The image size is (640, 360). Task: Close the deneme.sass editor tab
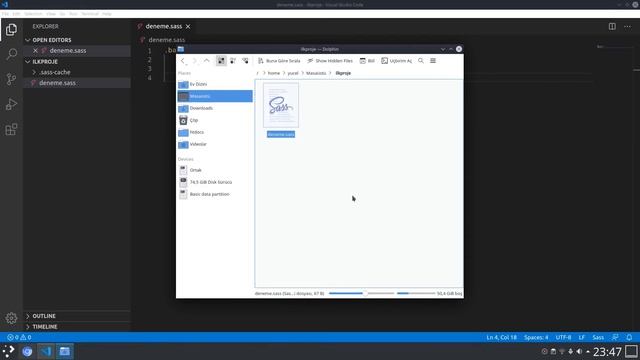[188, 27]
